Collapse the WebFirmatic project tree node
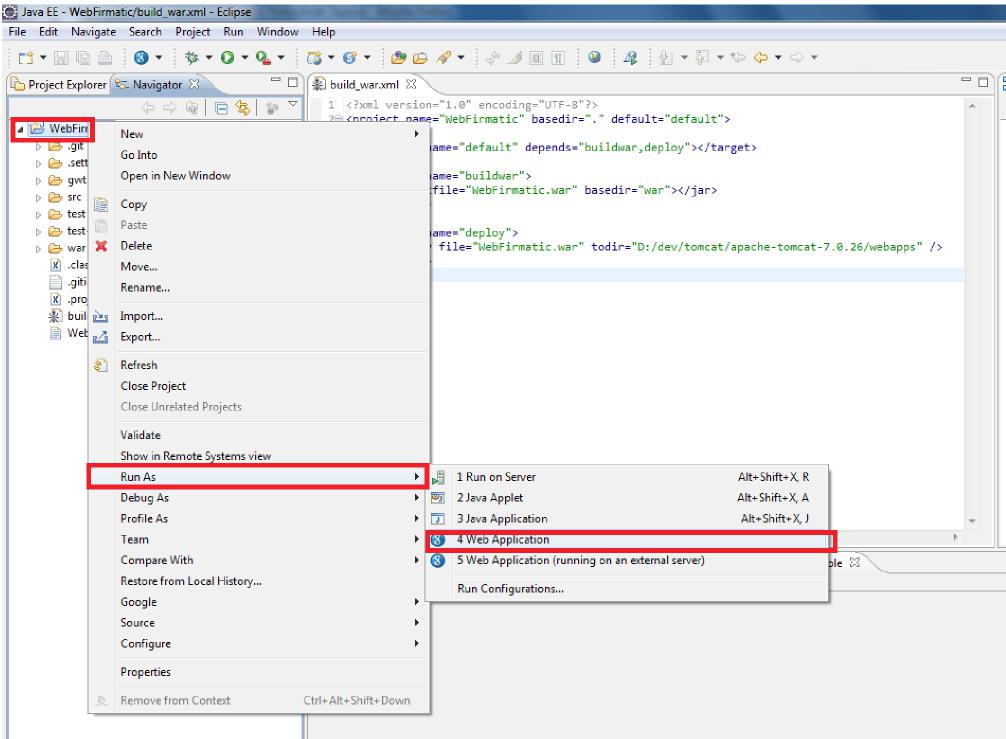The height and width of the screenshot is (739, 1006). pos(22,129)
